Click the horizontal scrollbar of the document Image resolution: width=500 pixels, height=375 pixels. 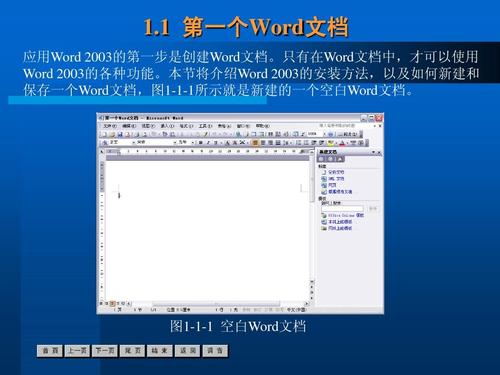217,304
